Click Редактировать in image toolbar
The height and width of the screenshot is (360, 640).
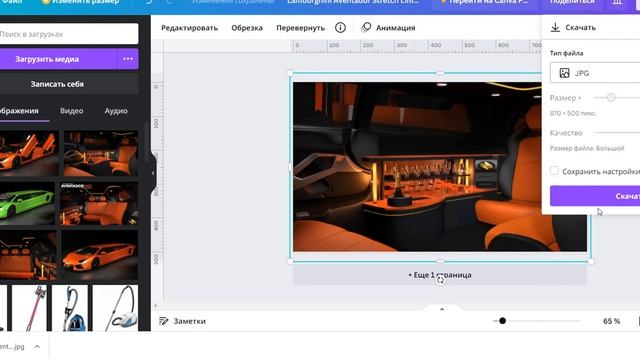pos(189,28)
